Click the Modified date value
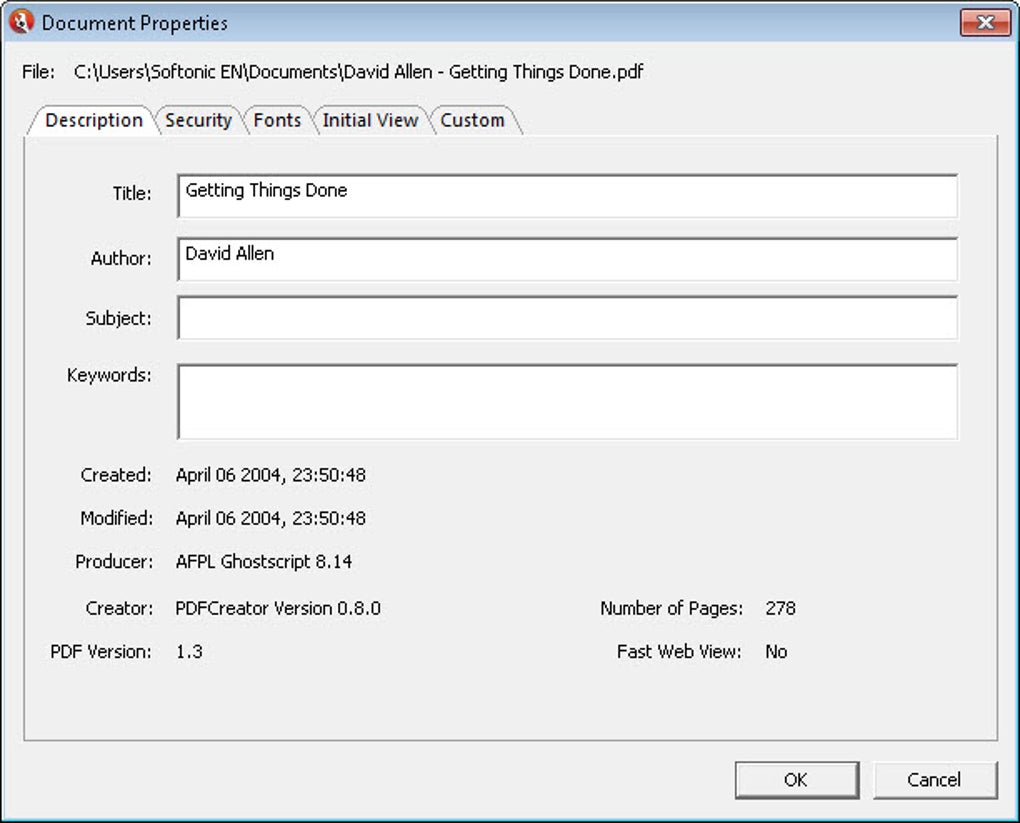The width and height of the screenshot is (1020, 823). [271, 519]
